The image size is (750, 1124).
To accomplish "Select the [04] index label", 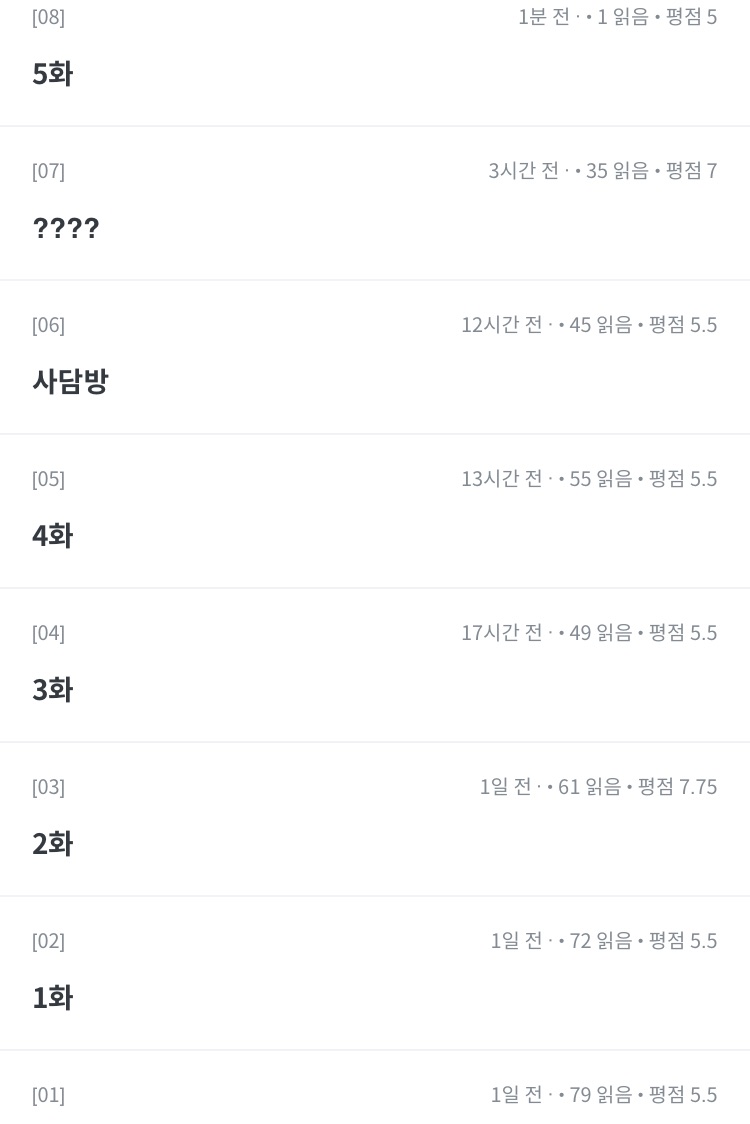I will [48, 633].
